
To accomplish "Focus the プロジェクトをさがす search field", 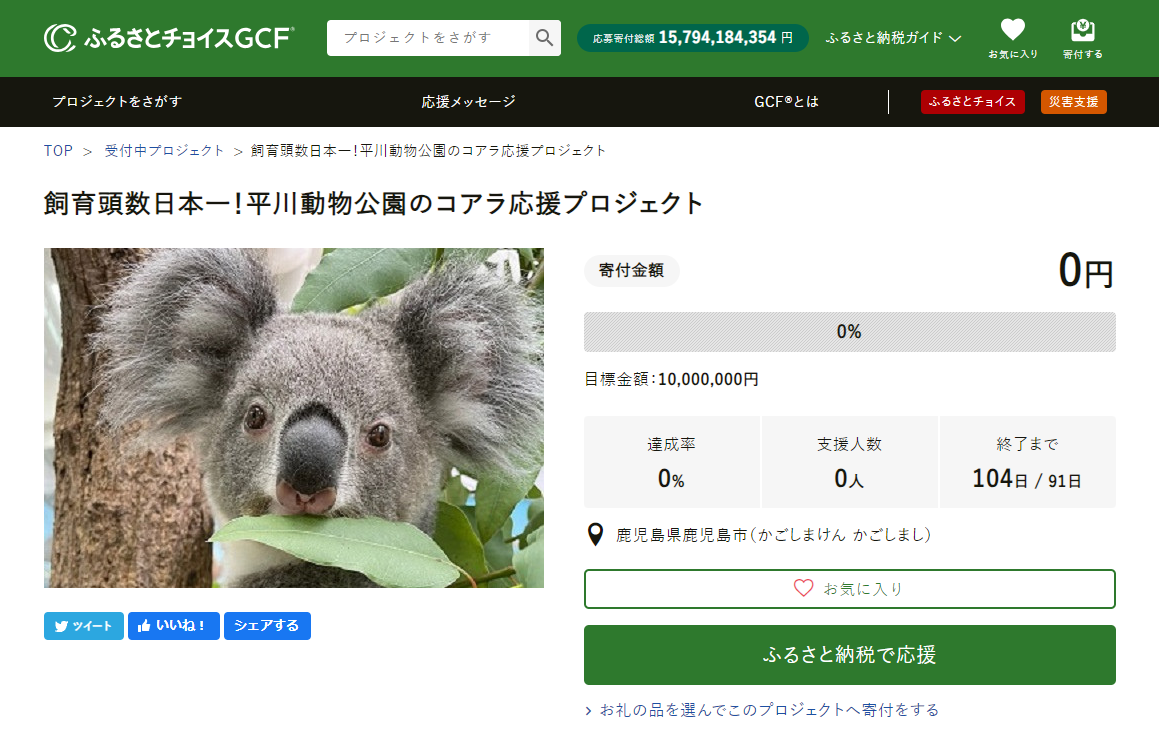I will [x=427, y=38].
